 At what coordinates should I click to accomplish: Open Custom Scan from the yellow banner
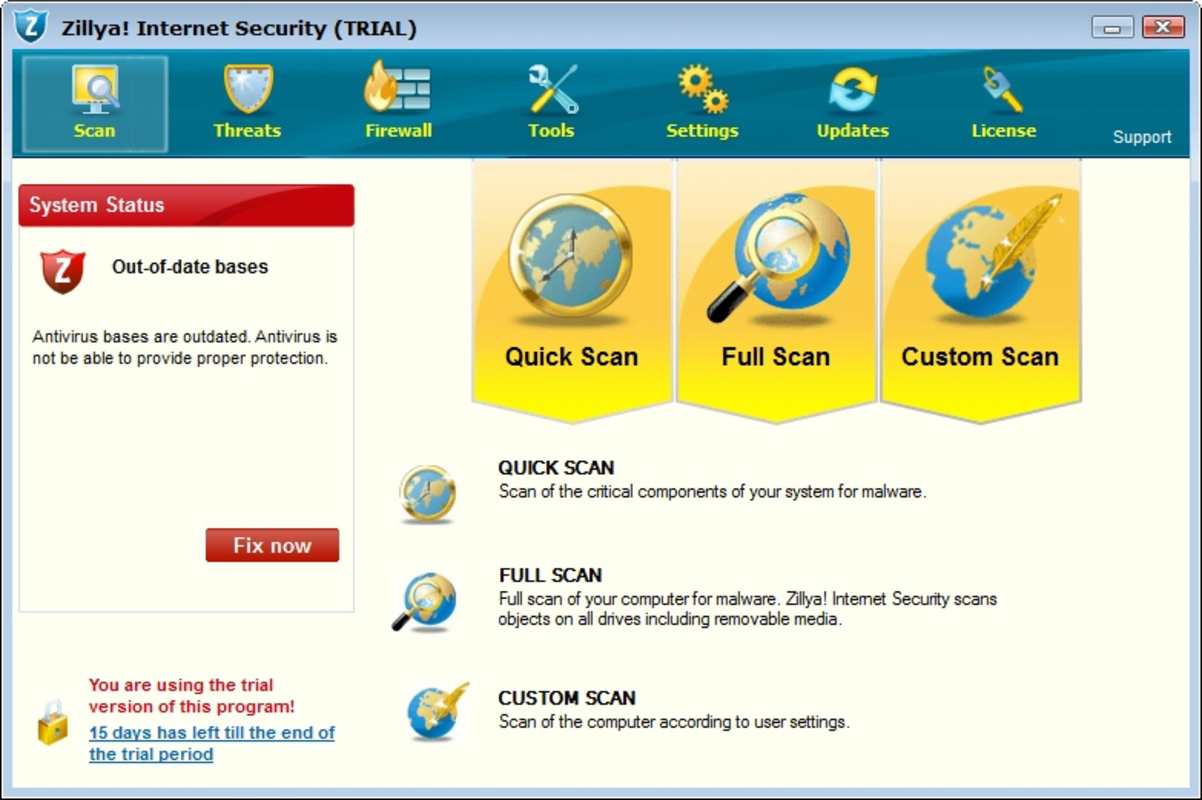(x=980, y=290)
